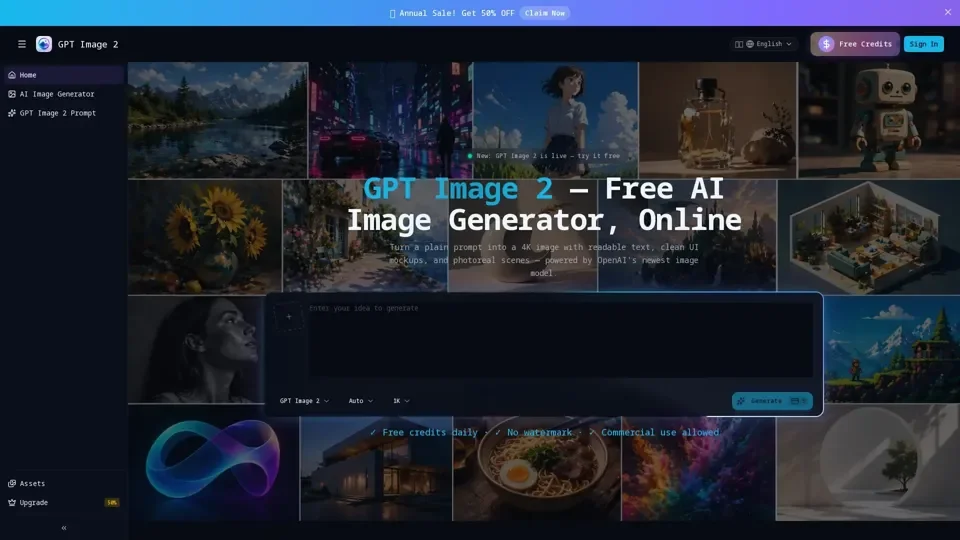Click the 'No watermark' text

tap(539, 432)
